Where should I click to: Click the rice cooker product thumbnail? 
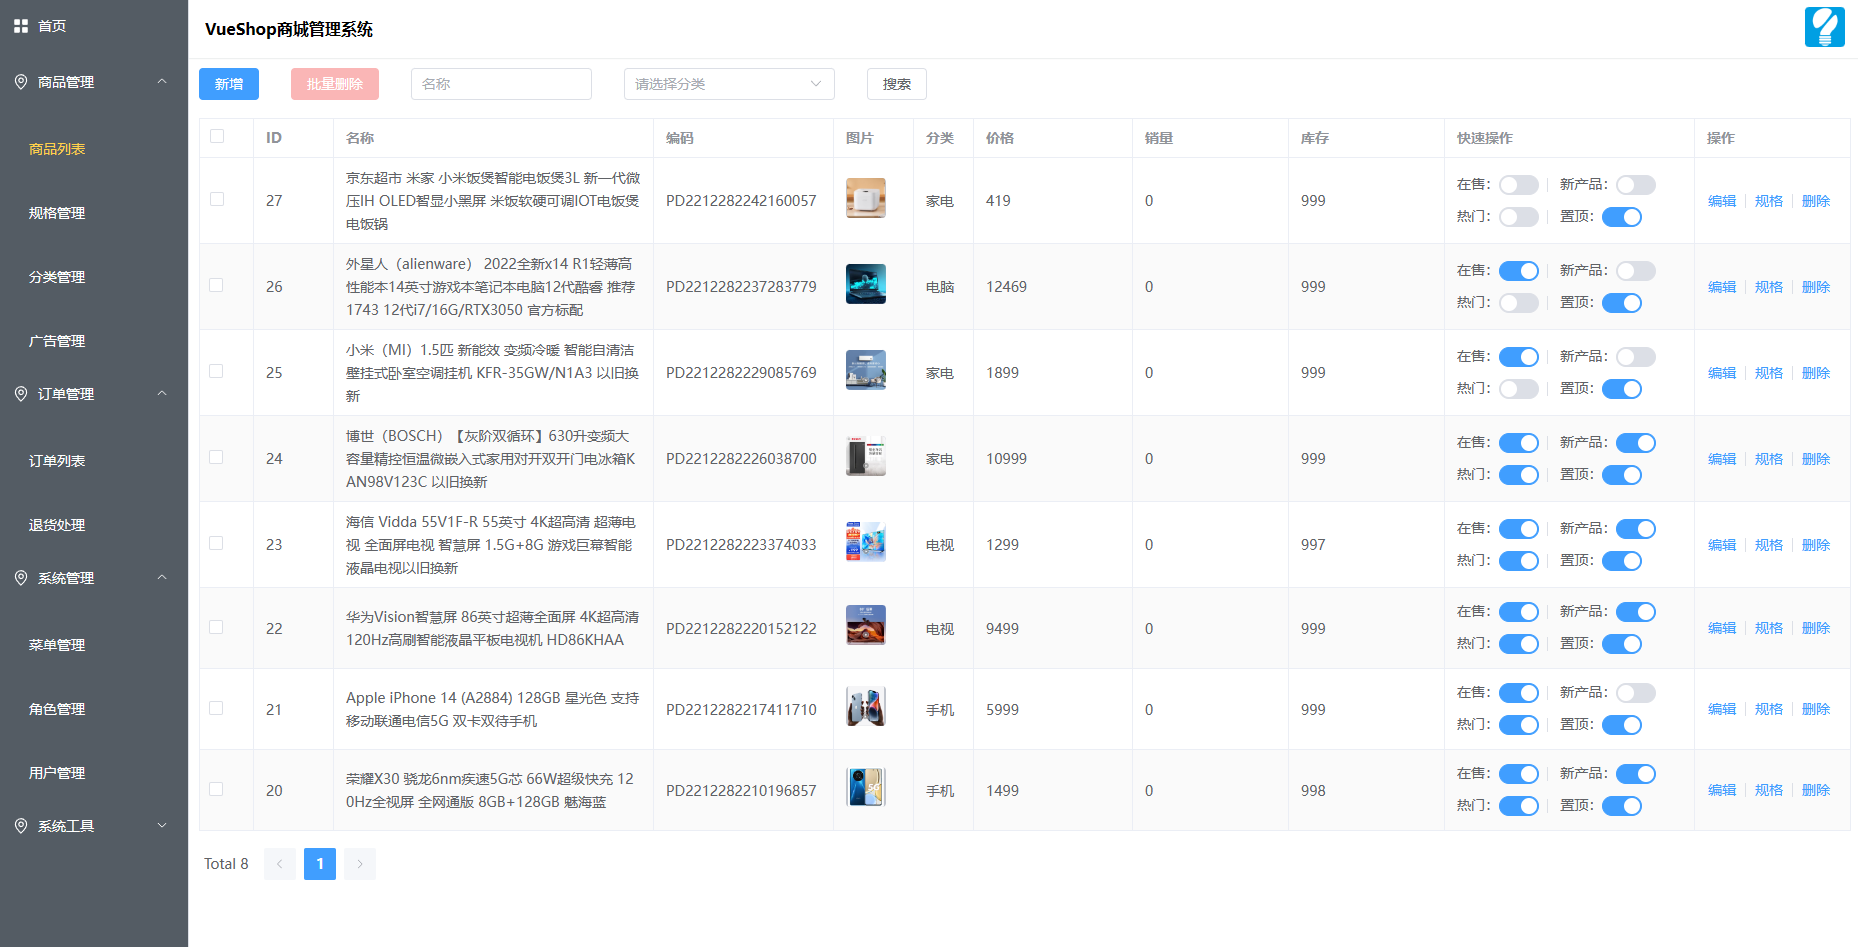pos(865,198)
